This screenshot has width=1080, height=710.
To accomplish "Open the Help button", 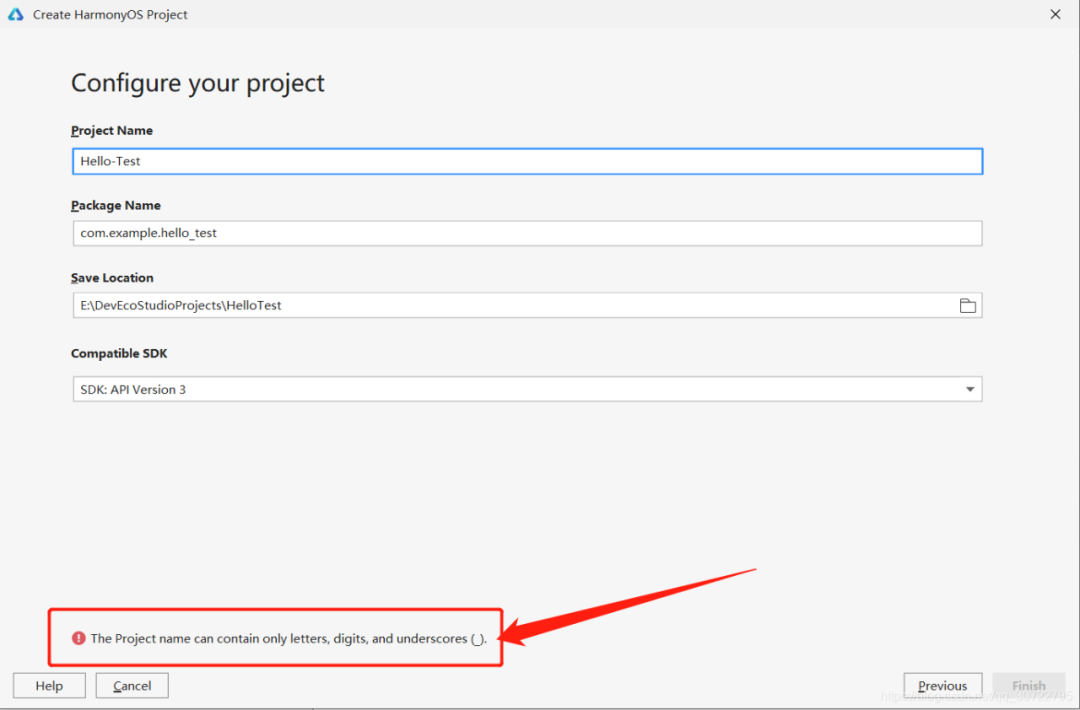I will point(50,686).
